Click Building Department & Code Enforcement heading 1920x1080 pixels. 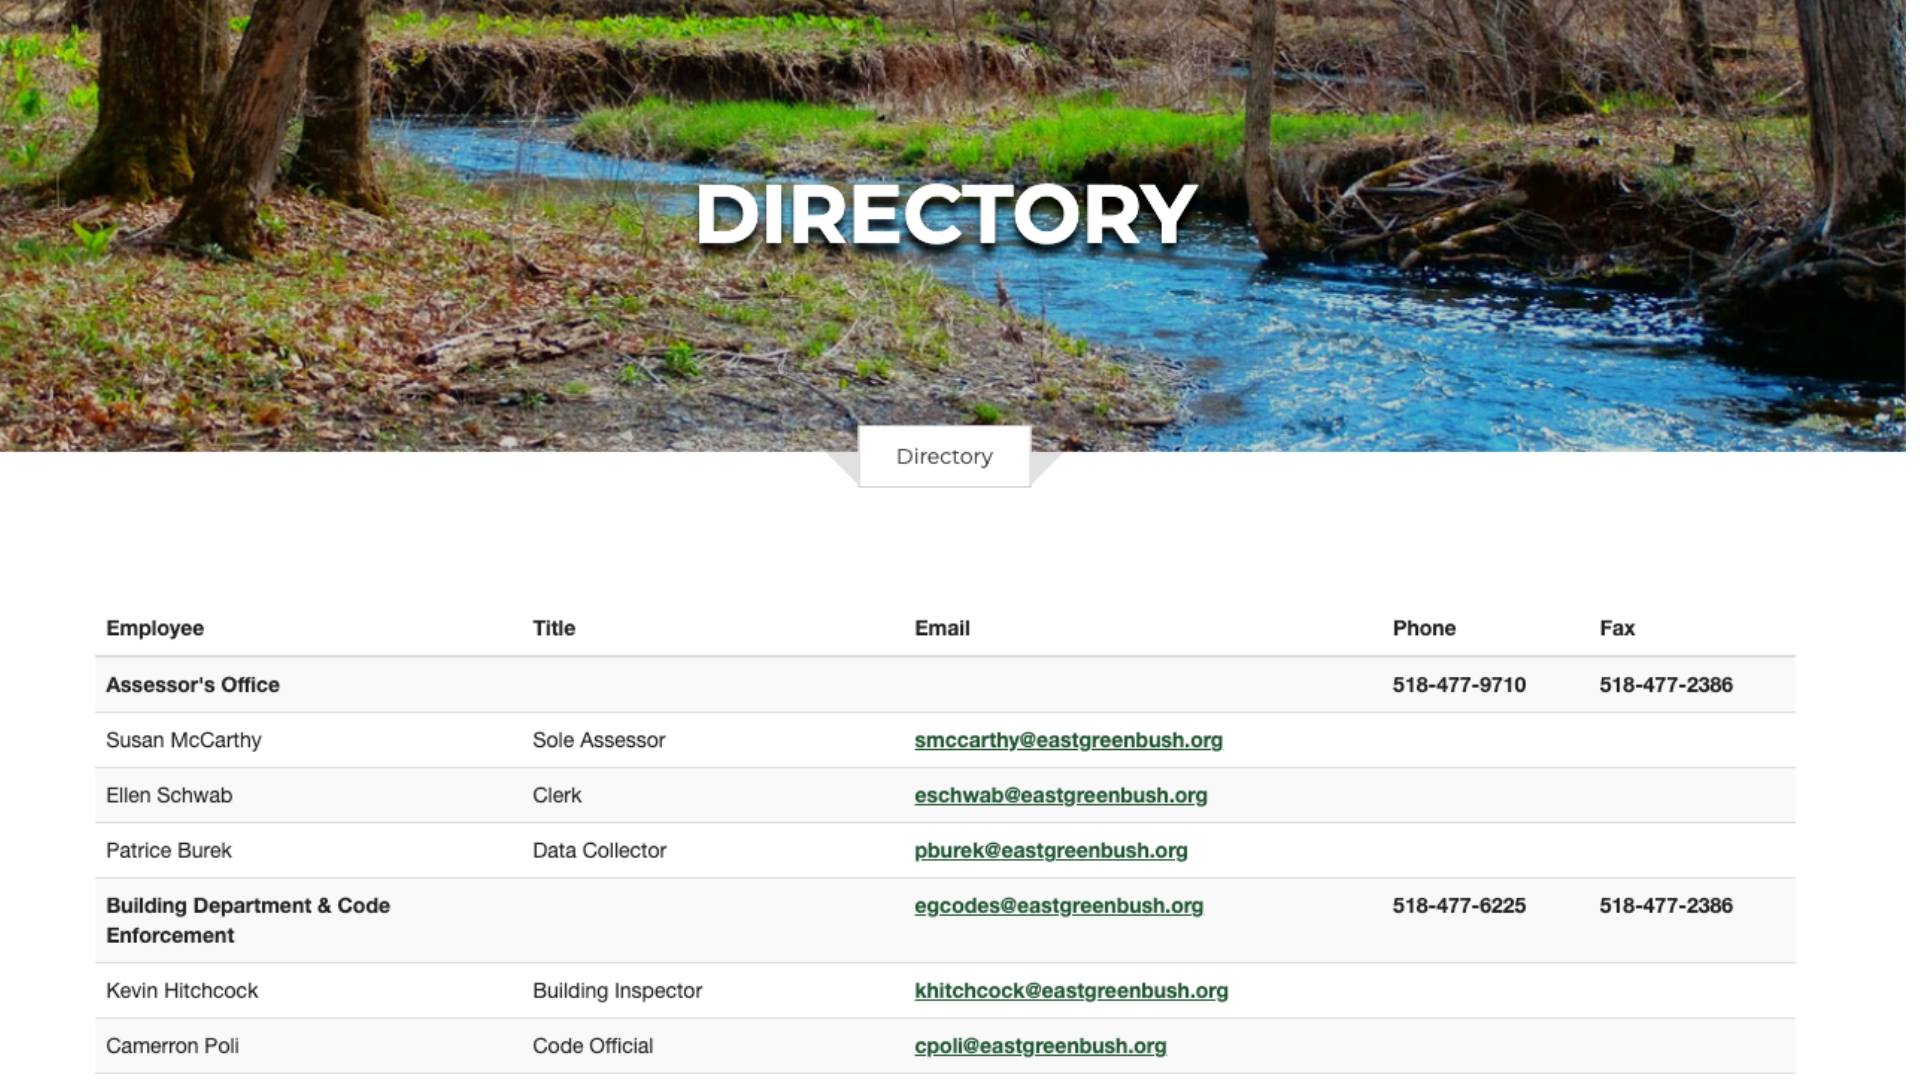point(247,920)
